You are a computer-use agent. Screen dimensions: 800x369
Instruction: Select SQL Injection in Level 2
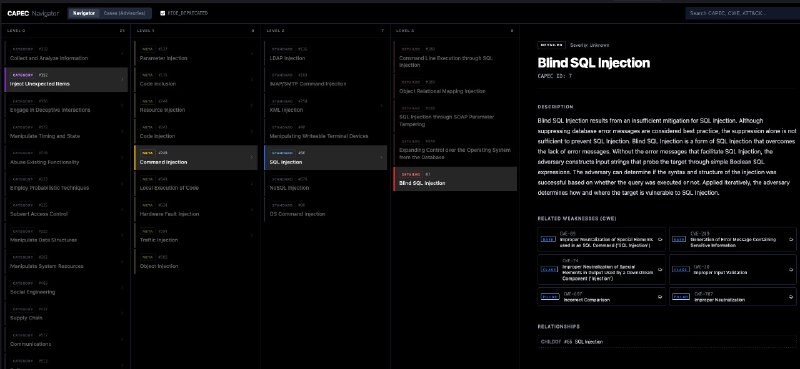point(325,158)
